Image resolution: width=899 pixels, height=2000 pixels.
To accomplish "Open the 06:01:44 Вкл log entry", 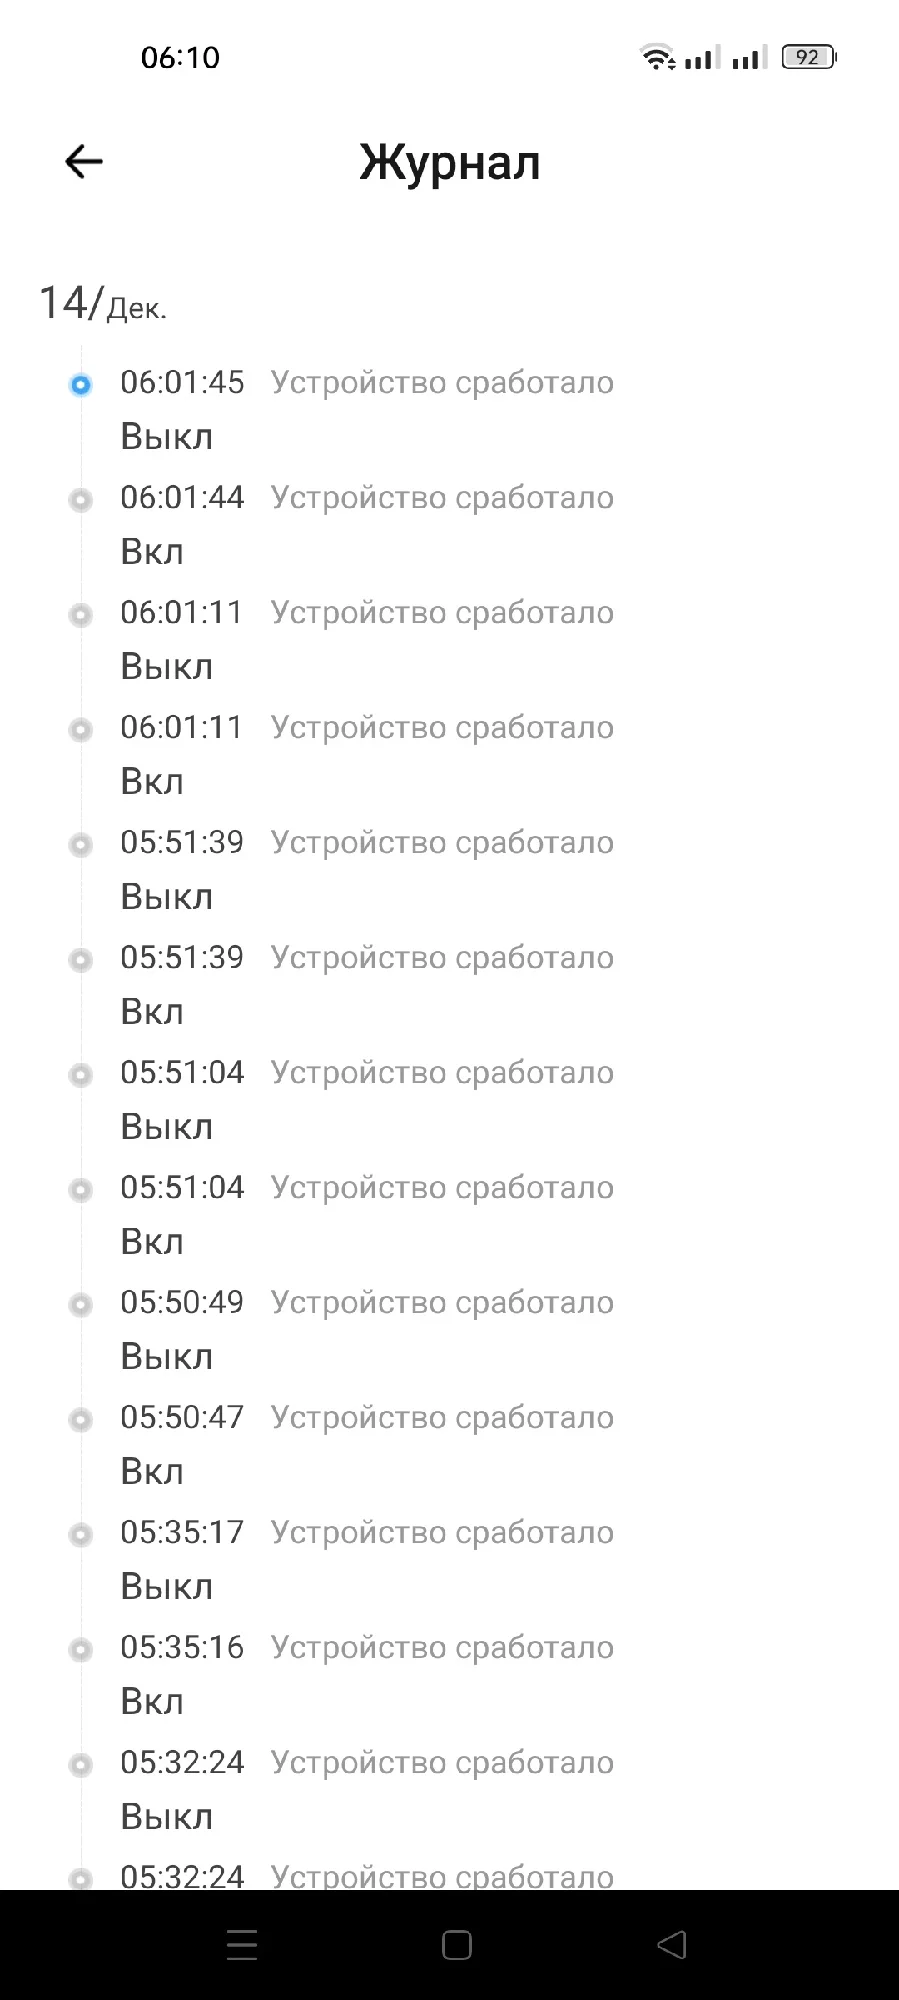I will pyautogui.click(x=367, y=525).
